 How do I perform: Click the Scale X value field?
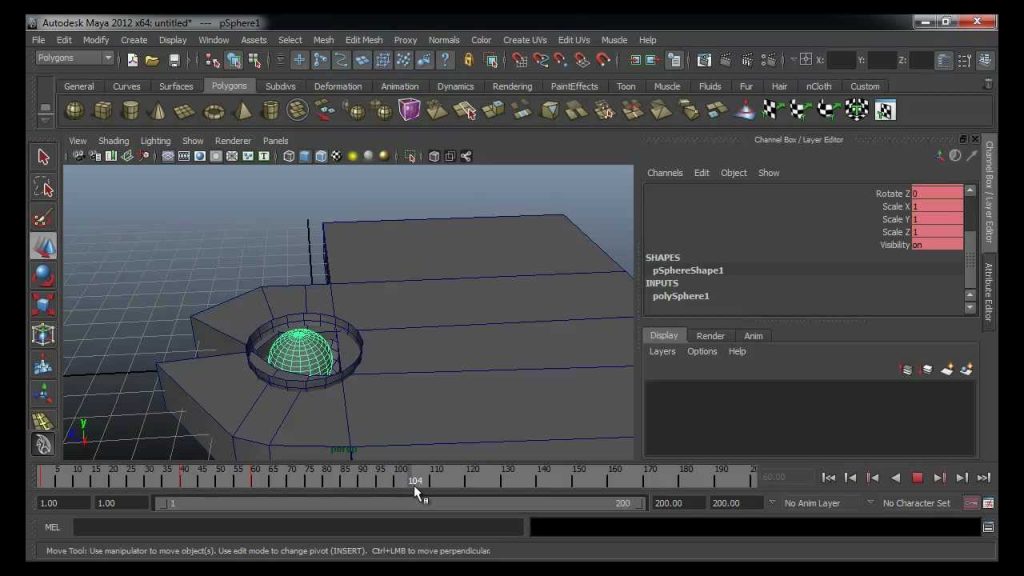point(937,206)
